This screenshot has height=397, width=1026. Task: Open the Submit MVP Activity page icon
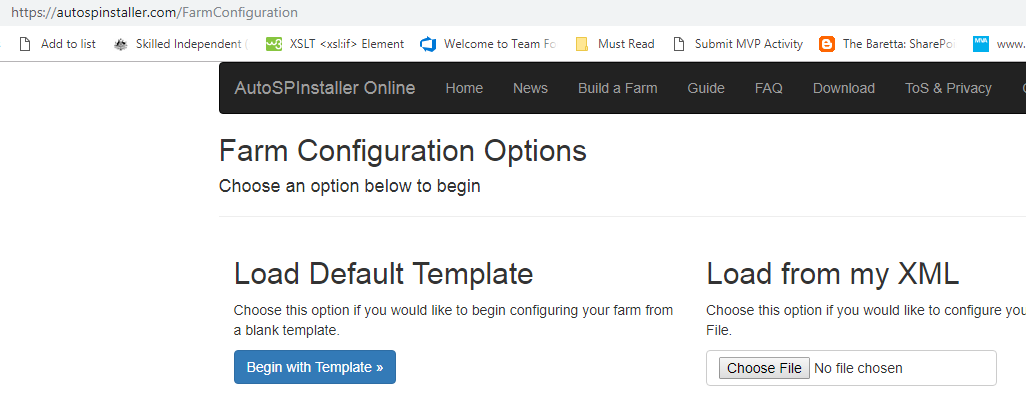click(x=679, y=44)
